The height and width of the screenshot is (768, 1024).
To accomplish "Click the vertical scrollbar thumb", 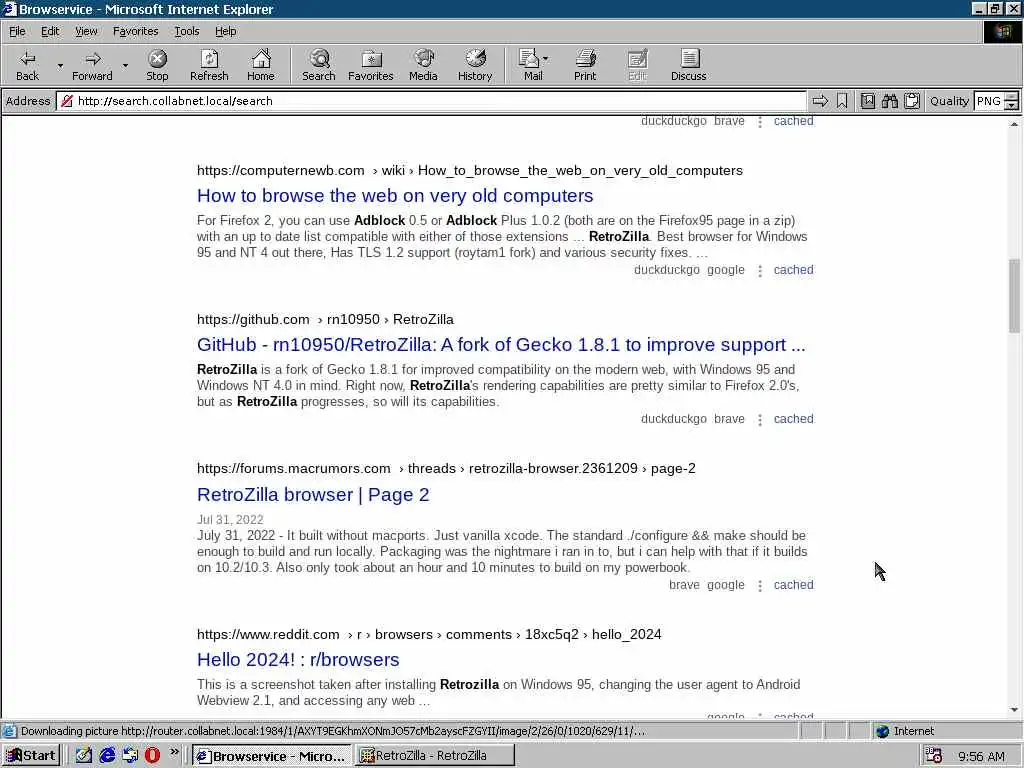I will pos(1014,295).
